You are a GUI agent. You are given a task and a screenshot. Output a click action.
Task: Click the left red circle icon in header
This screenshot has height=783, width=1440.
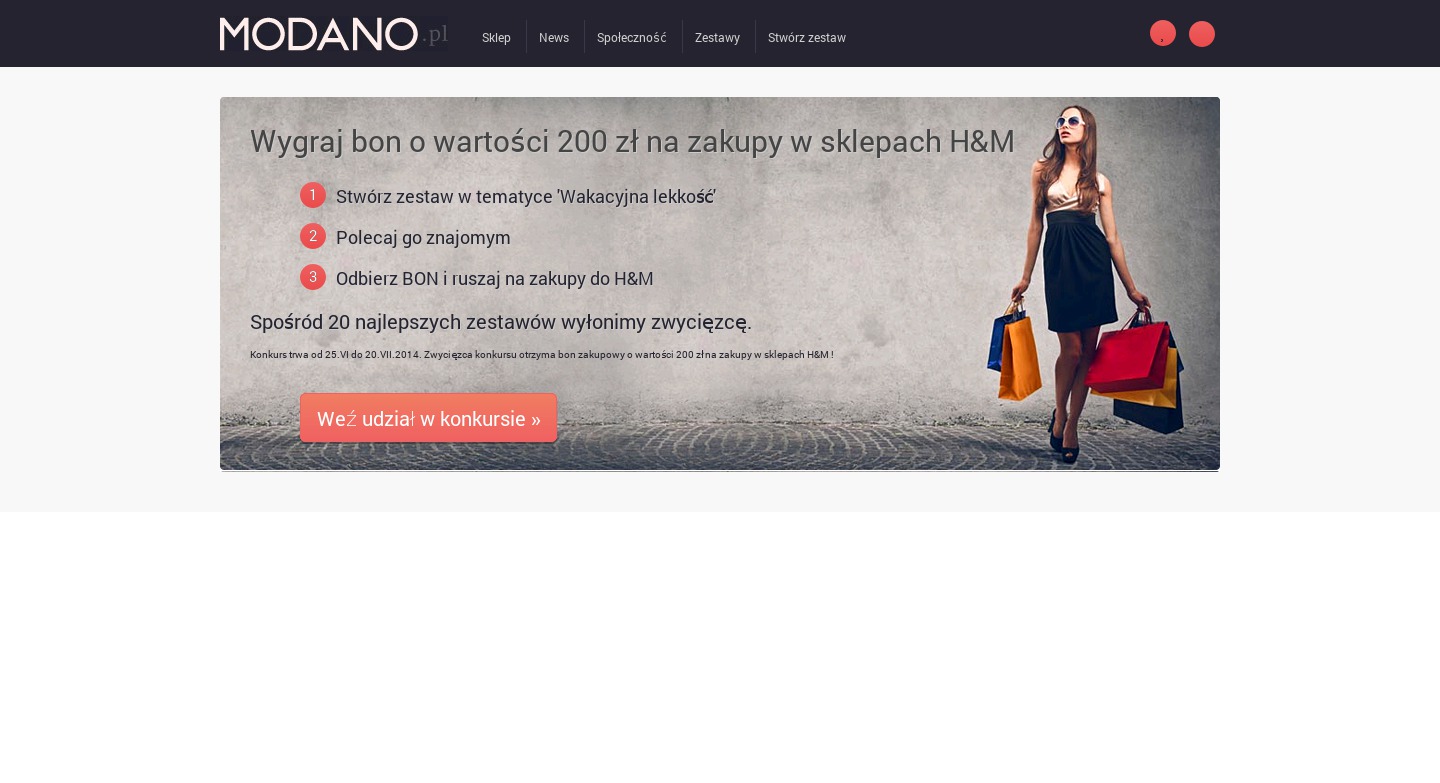click(x=1163, y=34)
